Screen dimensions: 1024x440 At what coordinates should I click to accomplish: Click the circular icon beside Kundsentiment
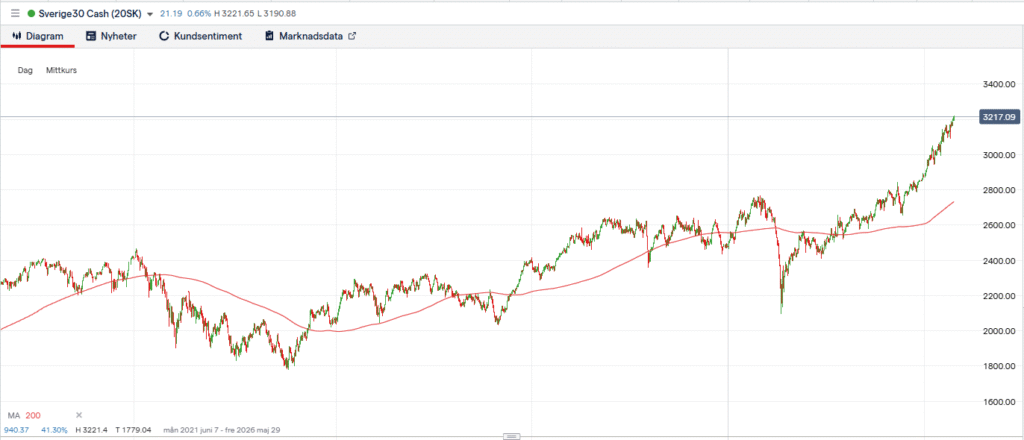click(163, 36)
